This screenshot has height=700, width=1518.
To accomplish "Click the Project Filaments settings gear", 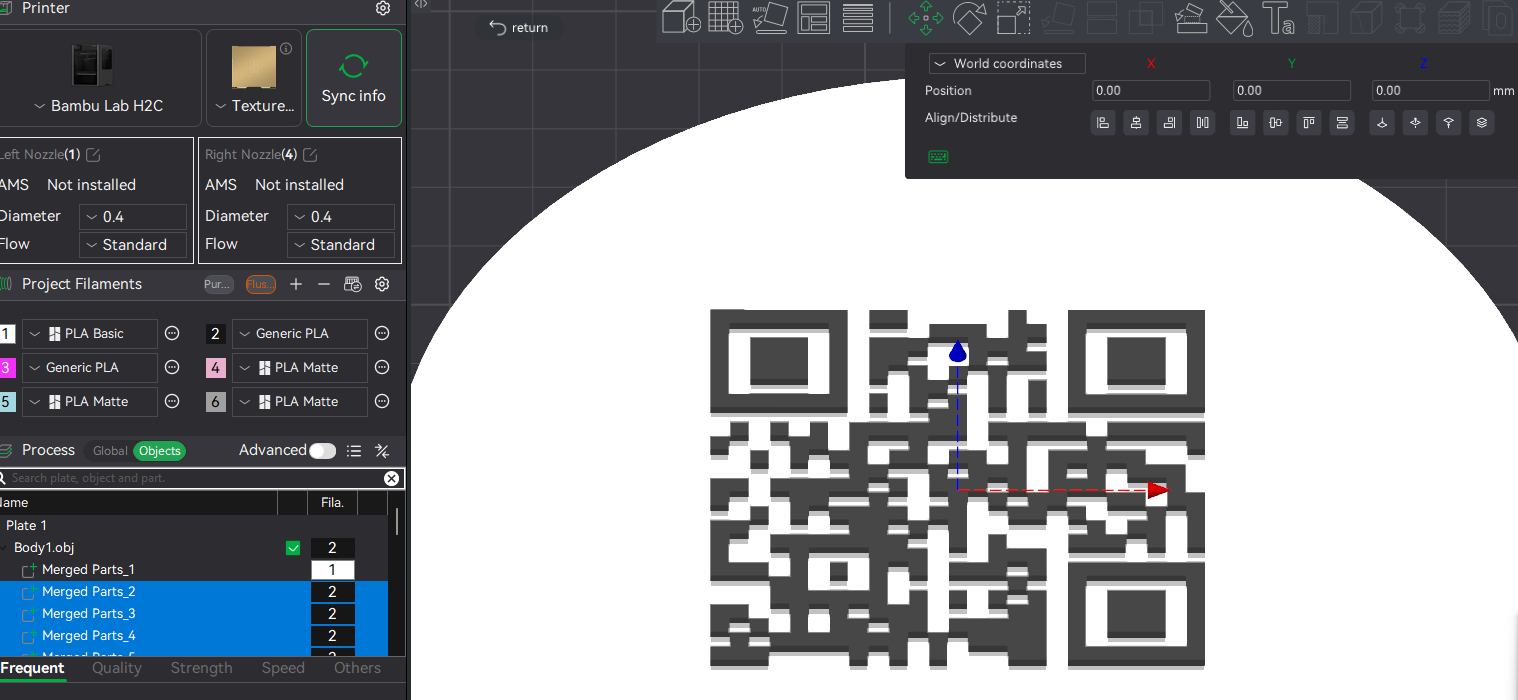I will 382,284.
